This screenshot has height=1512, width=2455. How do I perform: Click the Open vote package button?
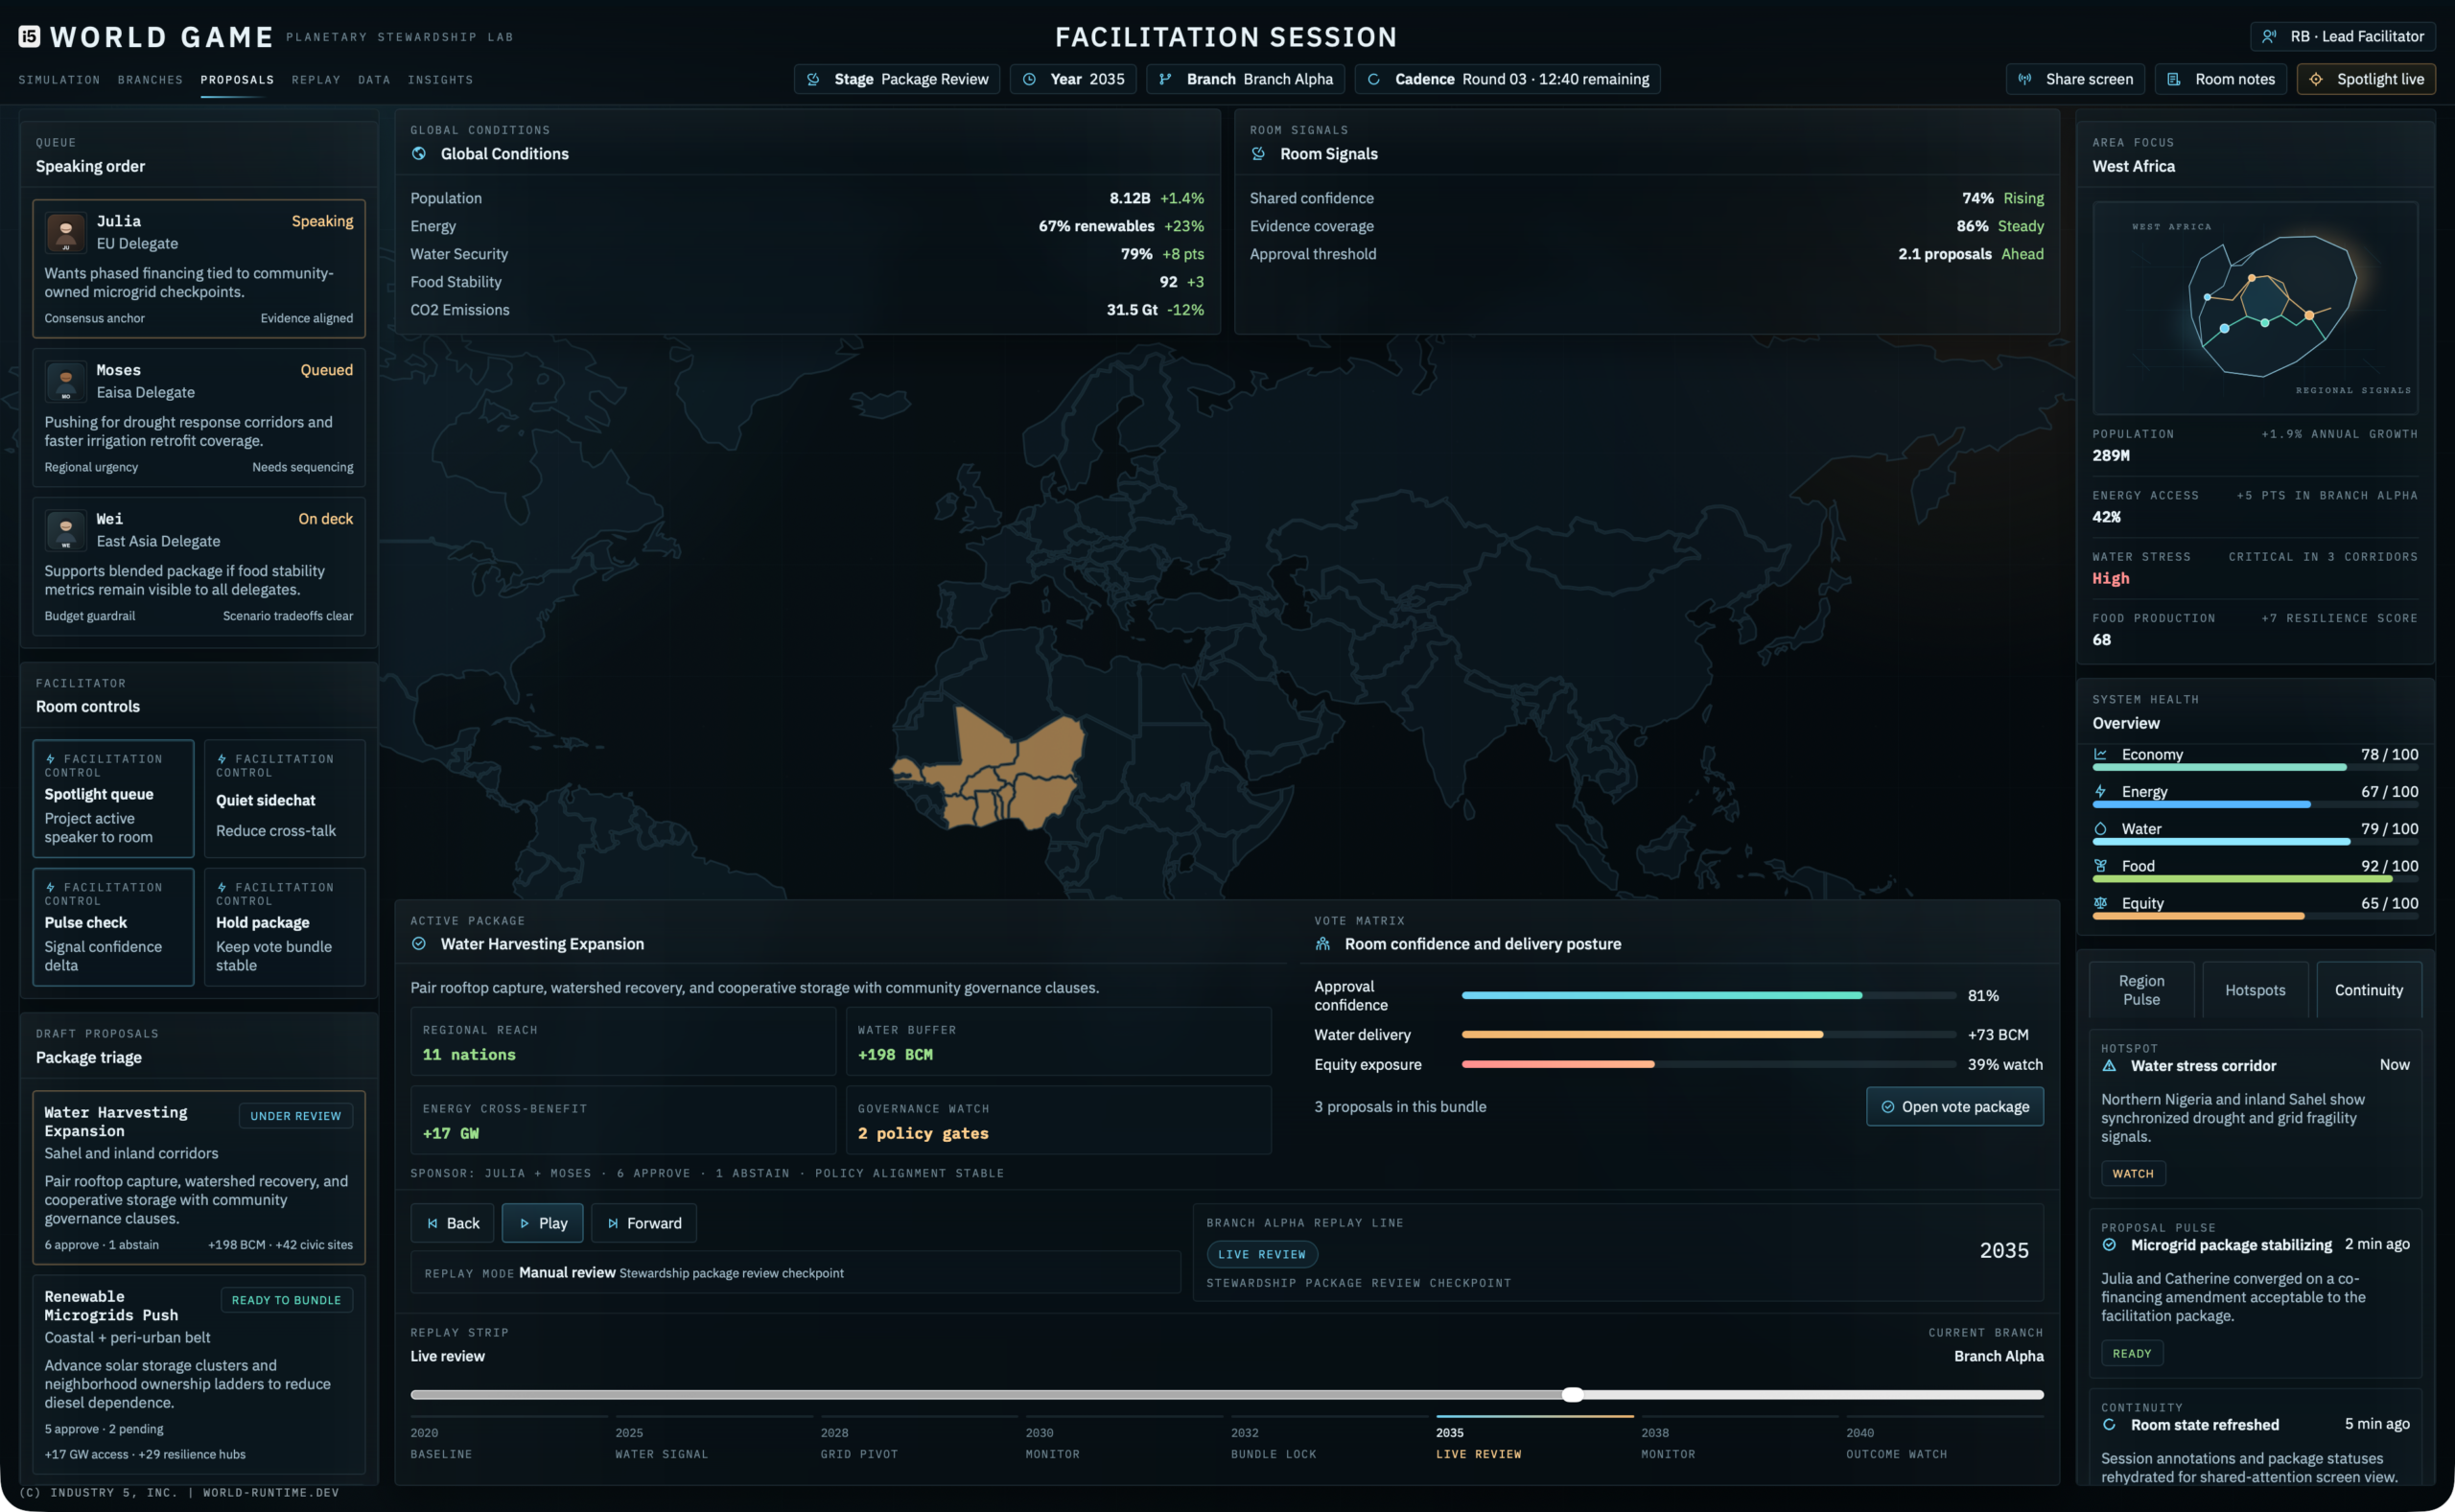1953,1106
